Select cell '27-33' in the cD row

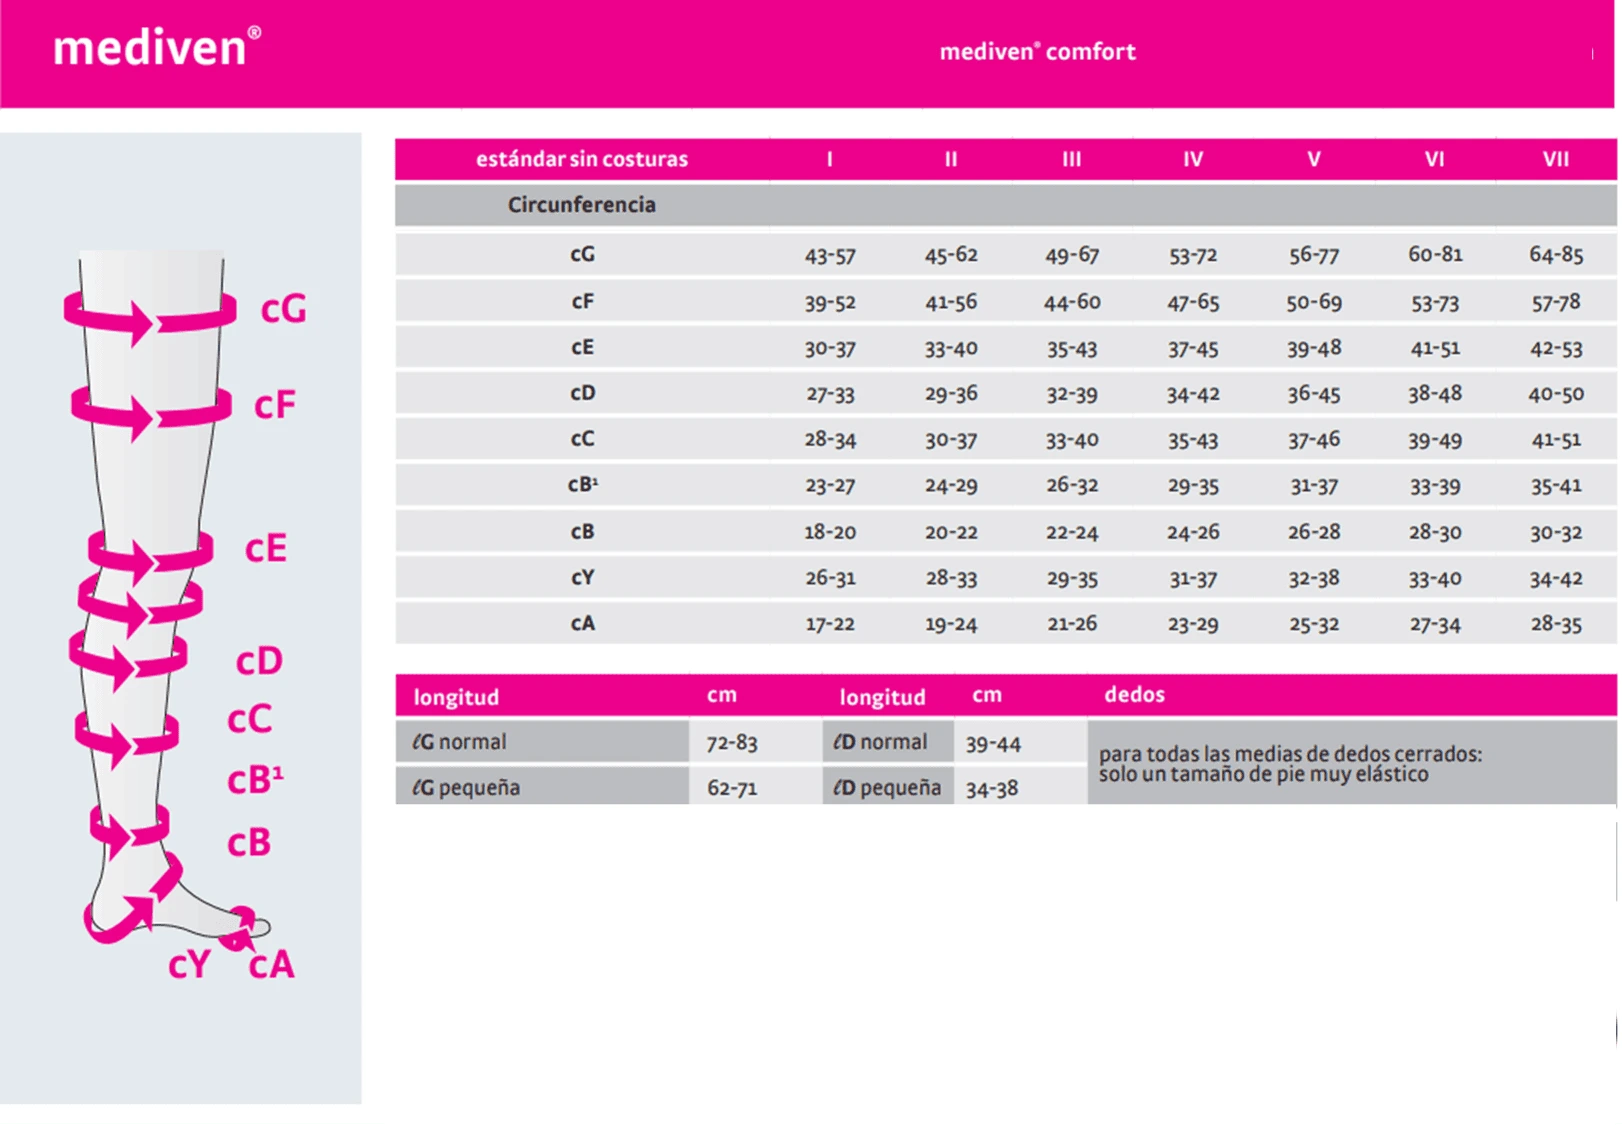830,394
